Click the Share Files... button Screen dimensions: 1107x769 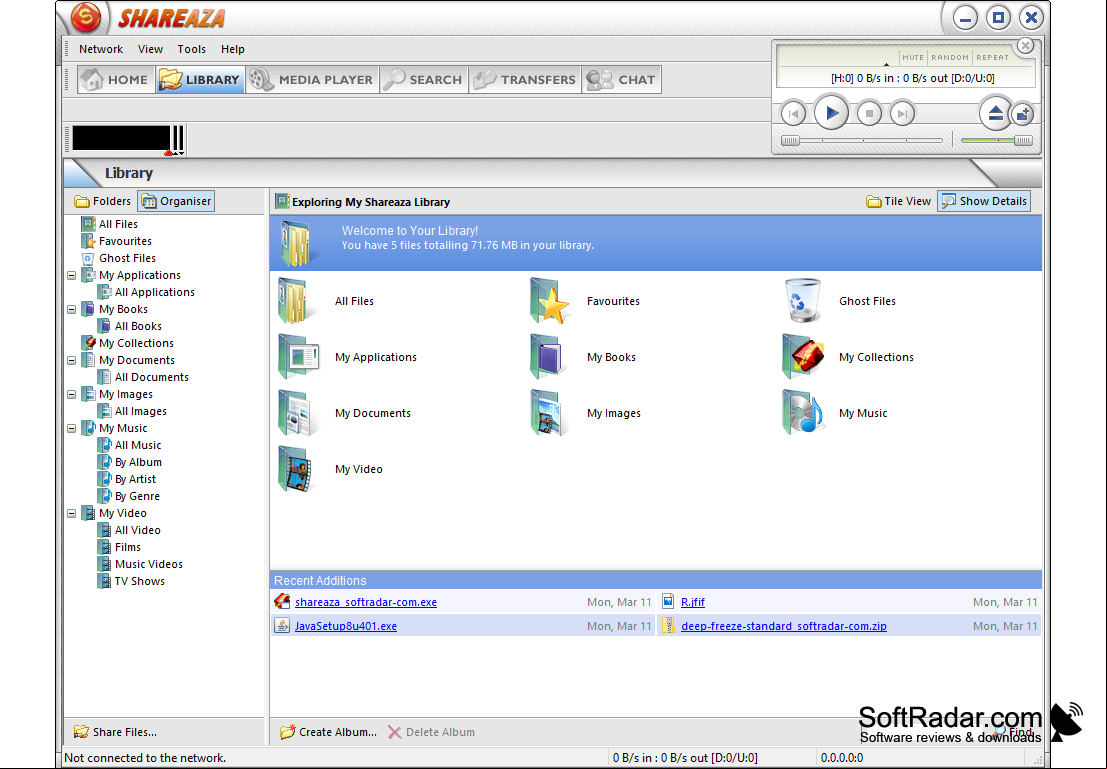[x=116, y=732]
